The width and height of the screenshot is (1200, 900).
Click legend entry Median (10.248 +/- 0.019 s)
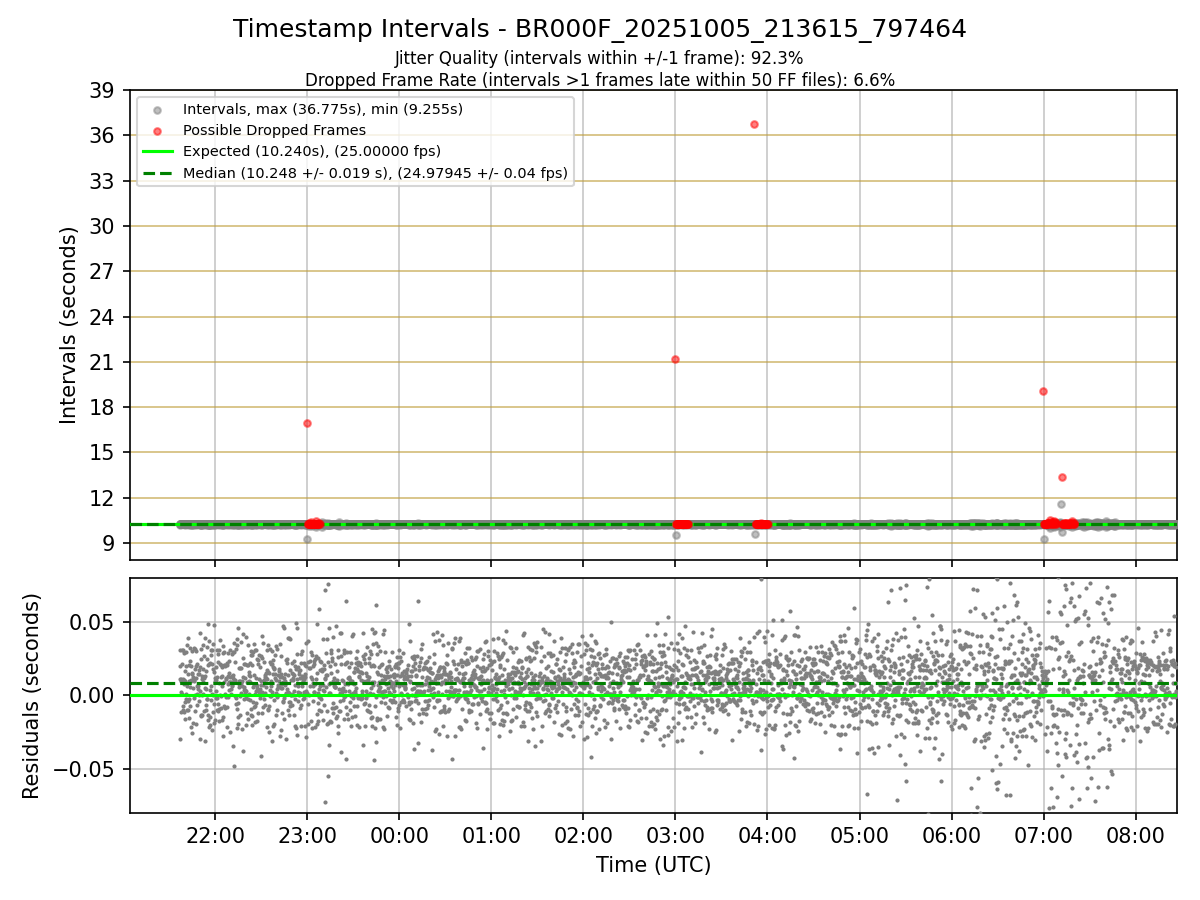pyautogui.click(x=375, y=173)
